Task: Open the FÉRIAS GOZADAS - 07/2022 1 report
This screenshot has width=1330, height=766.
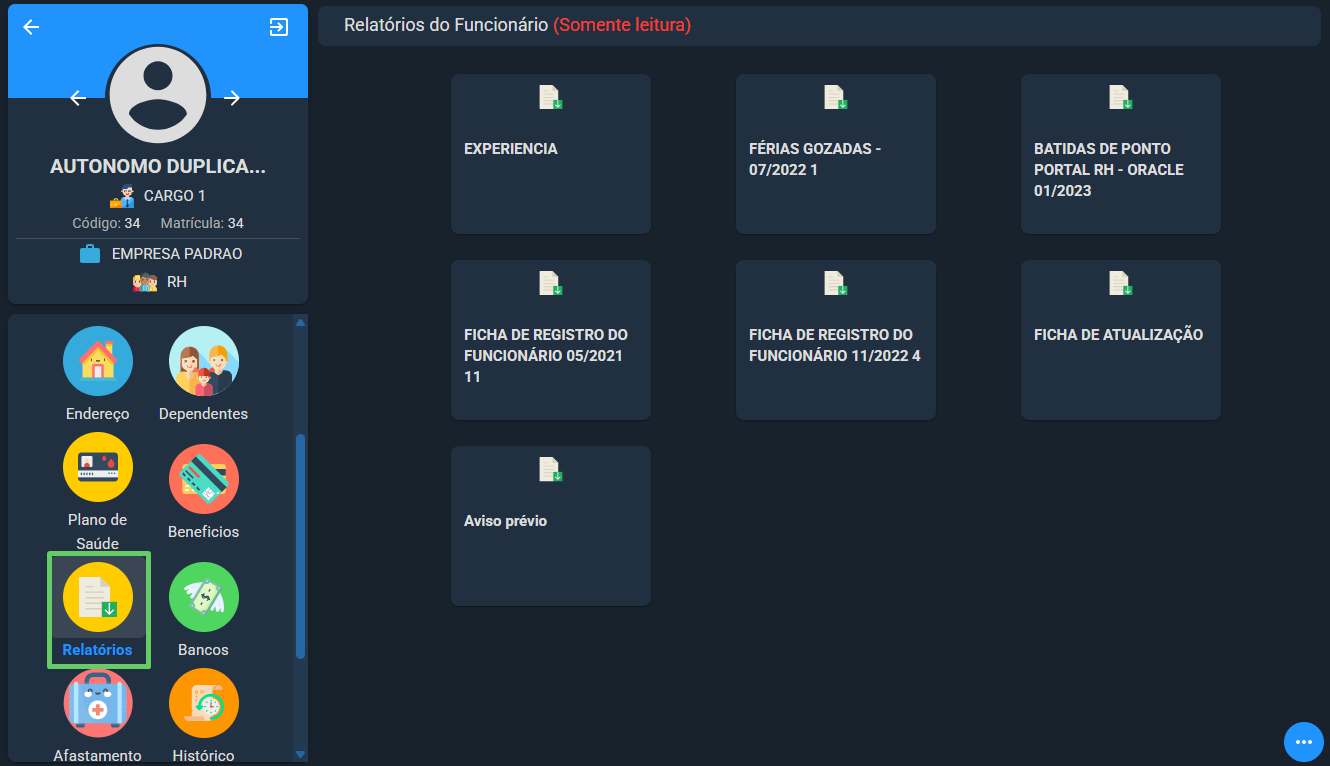Action: [x=815, y=159]
